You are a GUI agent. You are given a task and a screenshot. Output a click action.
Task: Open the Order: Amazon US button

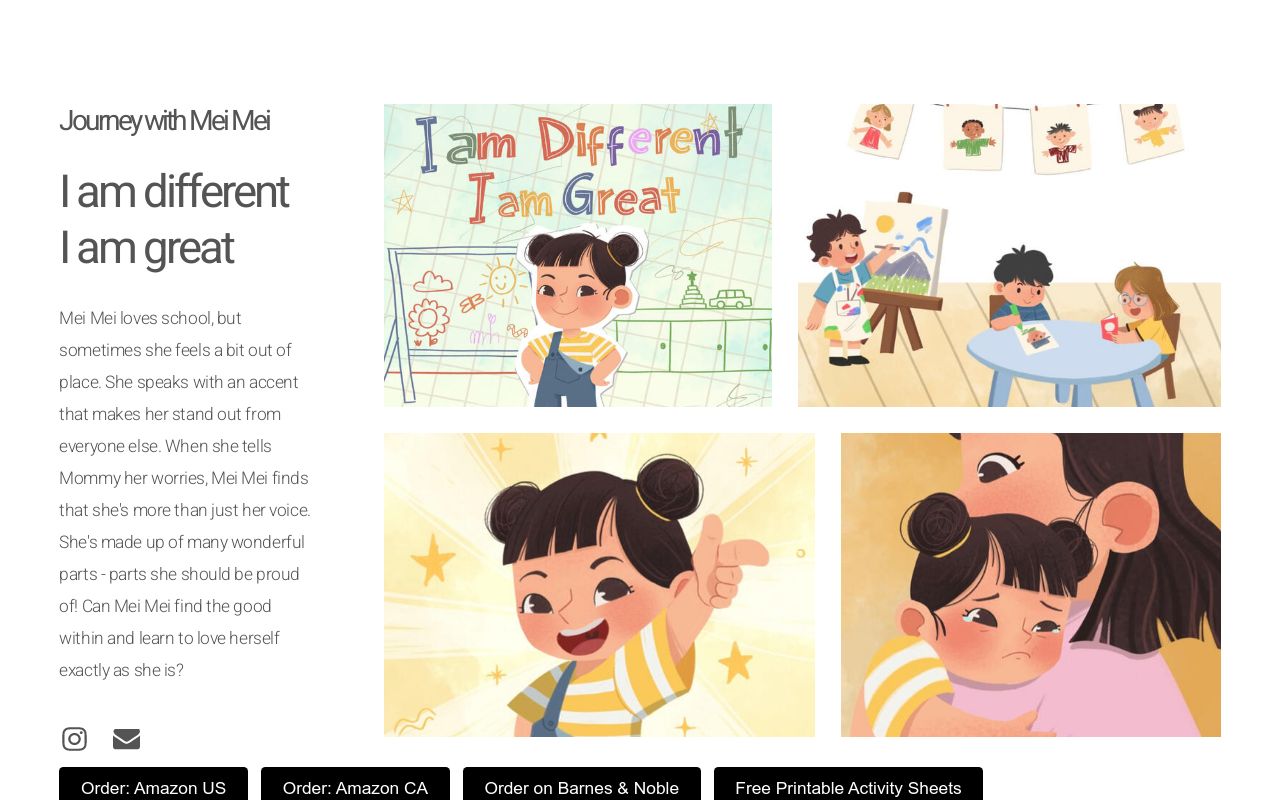(153, 786)
